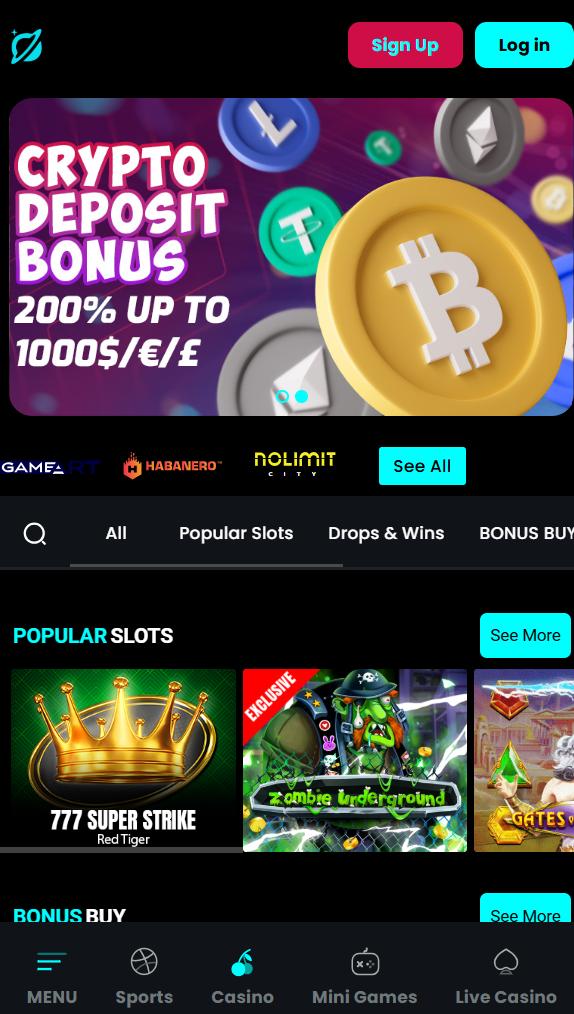Open the MENU hamburger icon
The height and width of the screenshot is (1014, 574).
52,962
